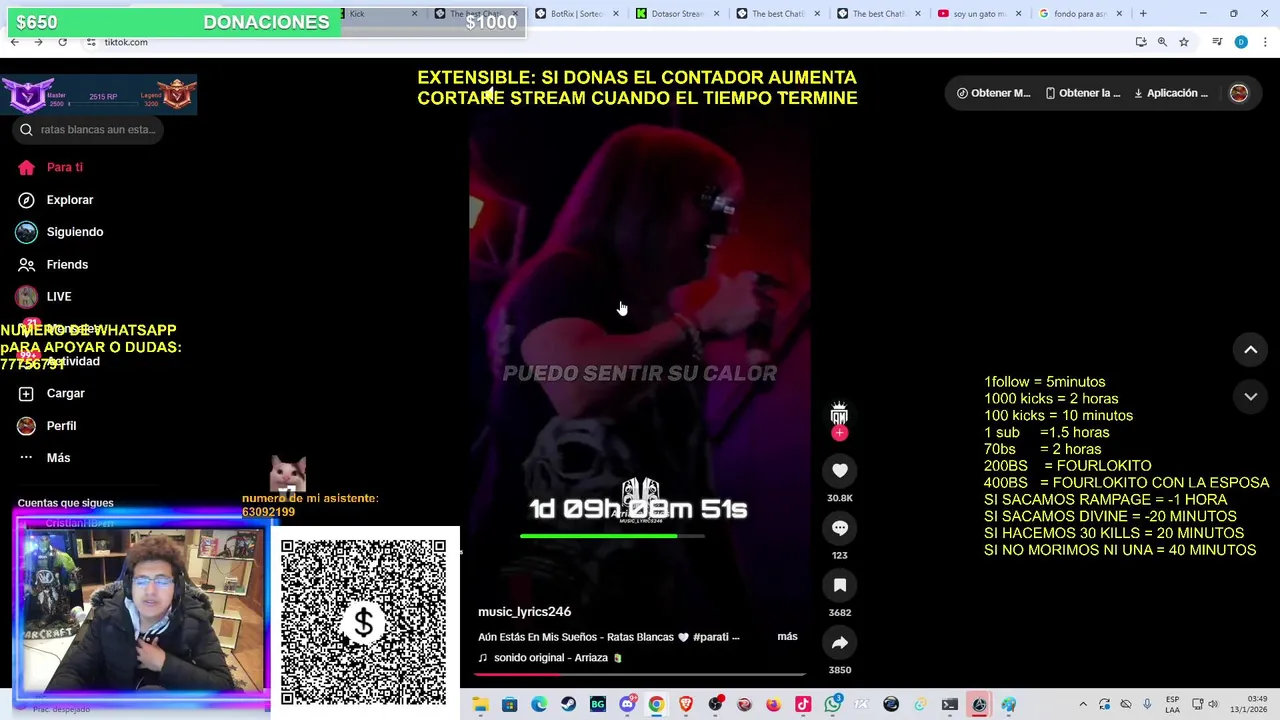The image size is (1280, 720).
Task: Follow creator with the red plus badge
Action: point(840,433)
